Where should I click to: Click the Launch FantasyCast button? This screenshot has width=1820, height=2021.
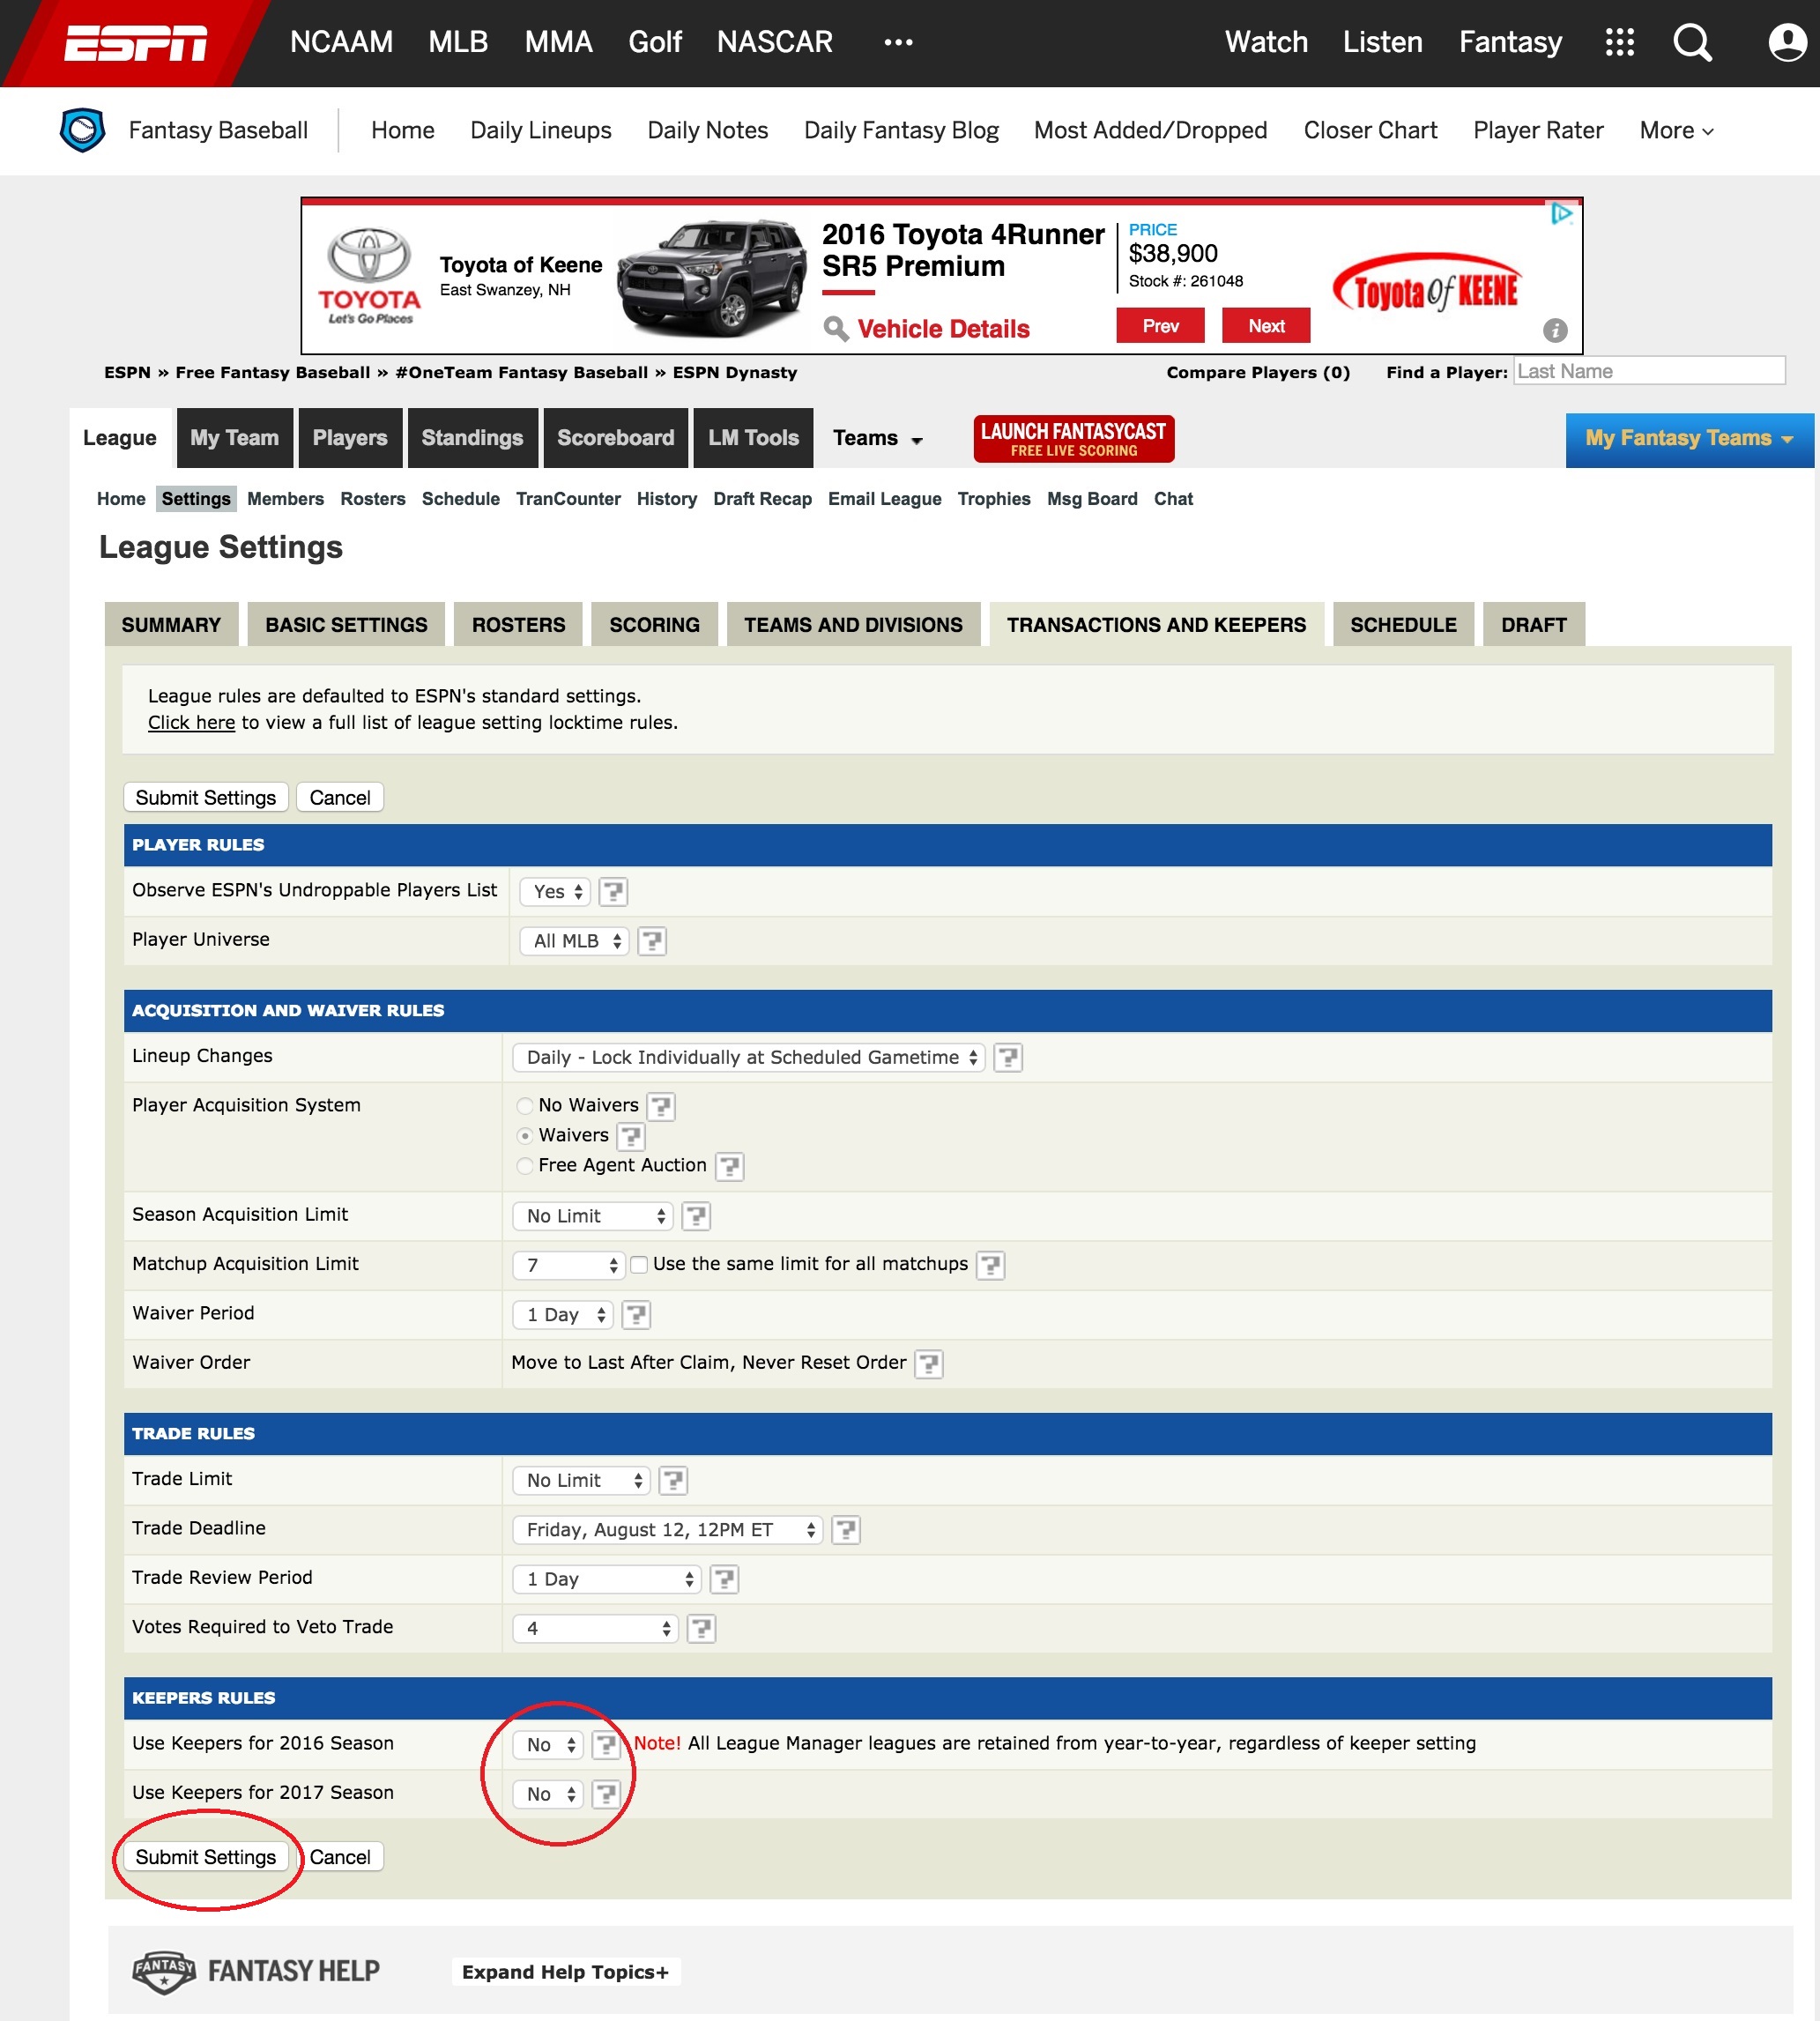(x=1074, y=439)
